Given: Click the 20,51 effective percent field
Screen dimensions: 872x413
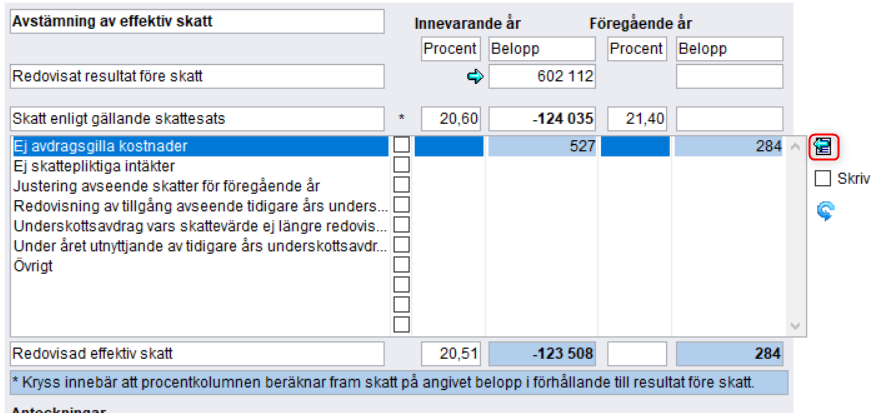Looking at the screenshot, I should 451,354.
